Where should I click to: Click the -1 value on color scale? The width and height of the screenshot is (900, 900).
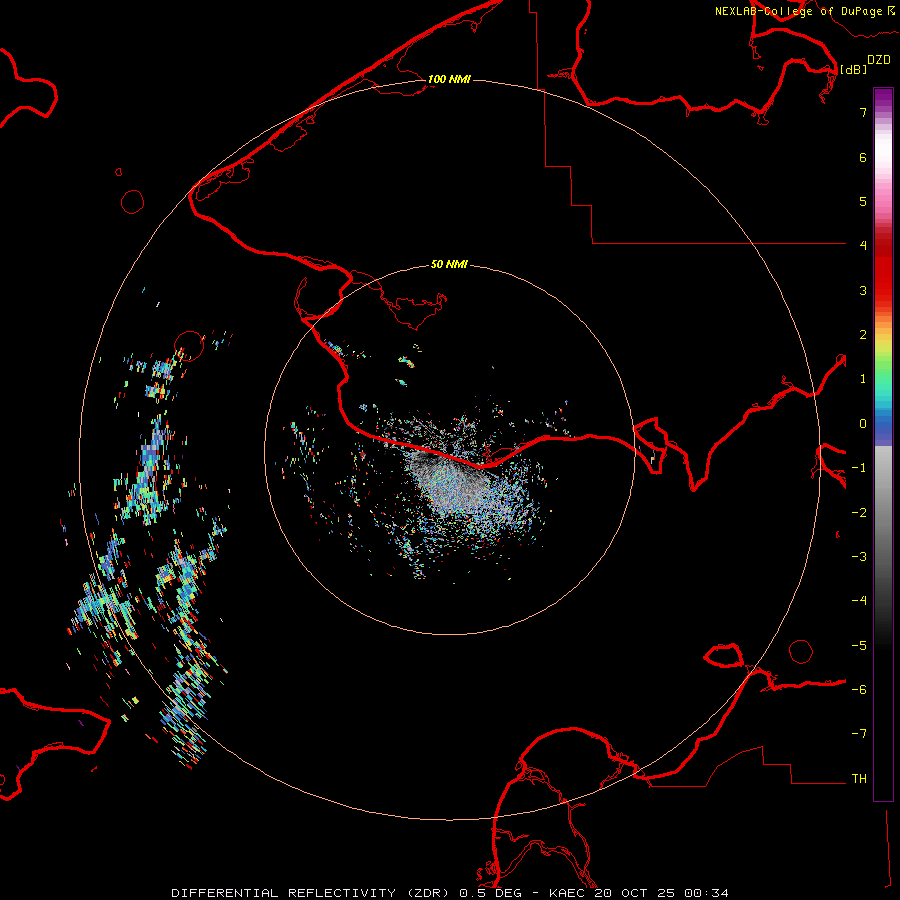pos(859,468)
